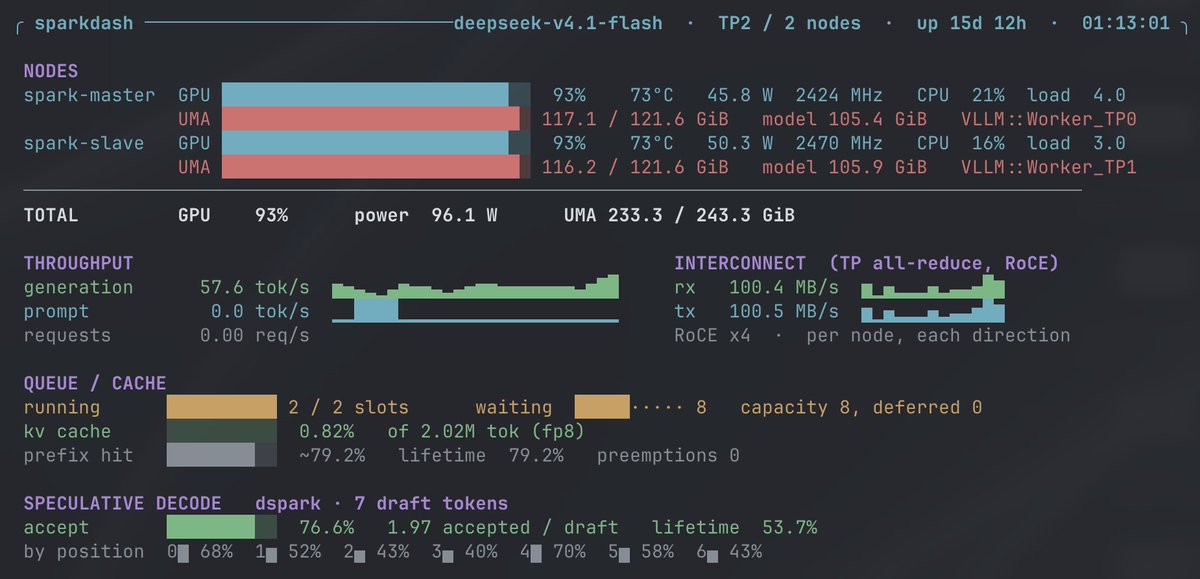1200x579 pixels.
Task: Click the 'QUEUE / CACHE' section heading
Action: (95, 383)
